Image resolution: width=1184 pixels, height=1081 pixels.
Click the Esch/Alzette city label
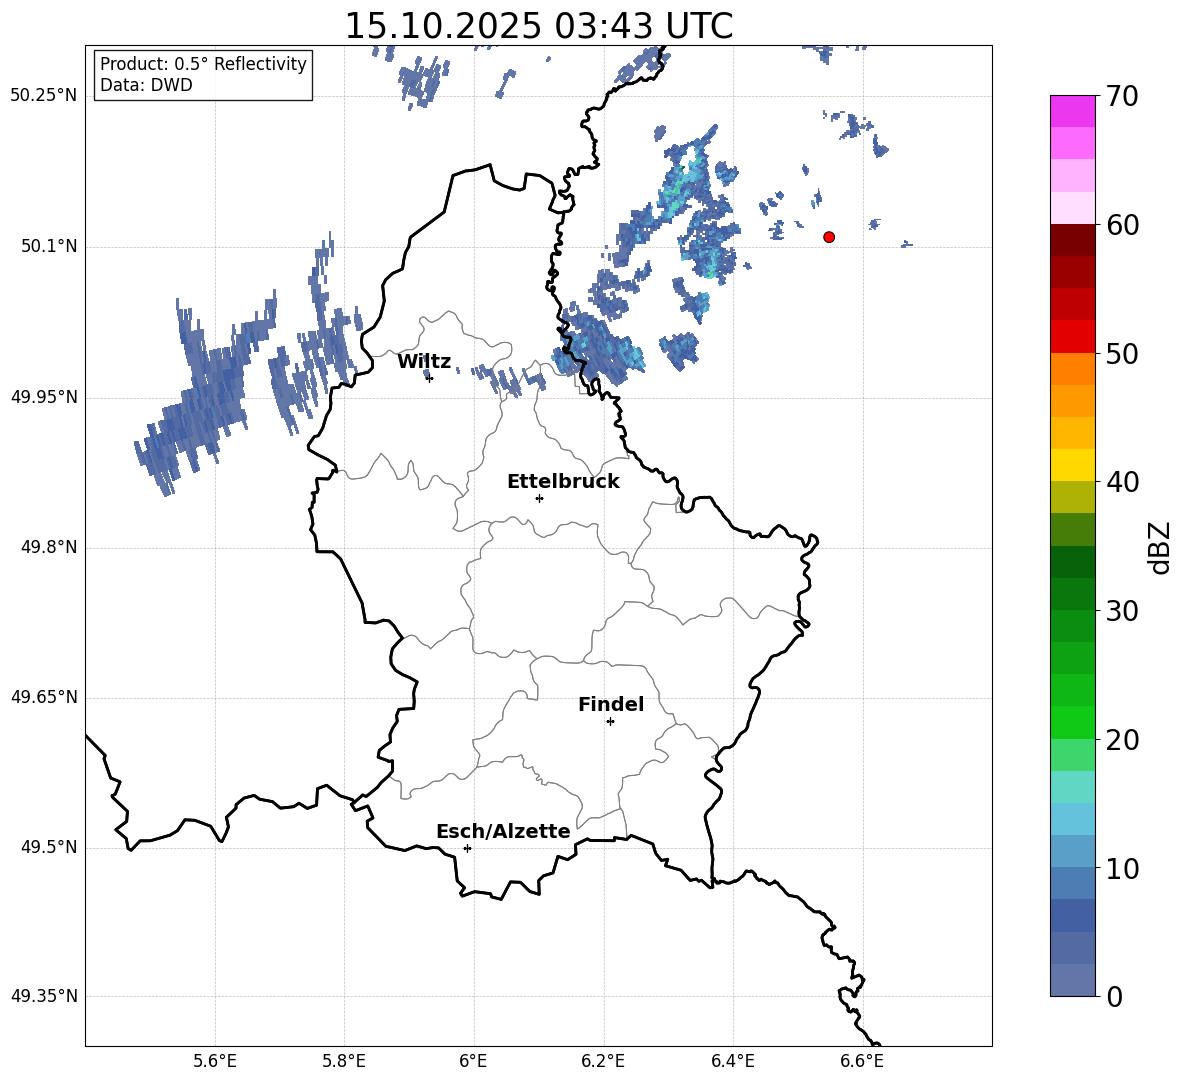tap(503, 832)
